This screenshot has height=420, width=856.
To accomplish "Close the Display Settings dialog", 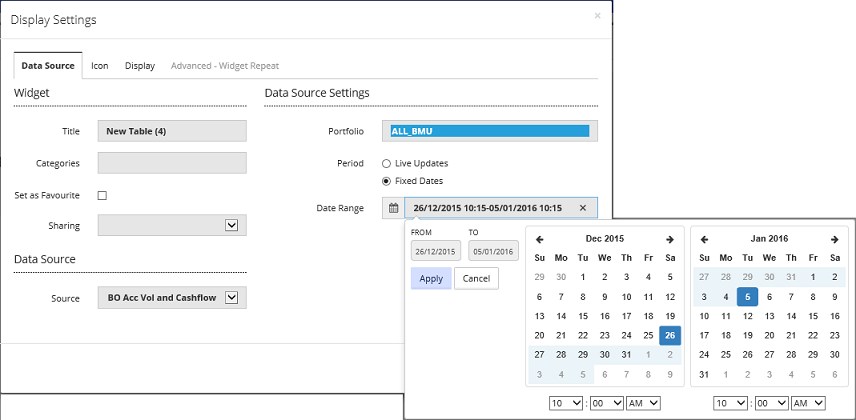I will (597, 16).
